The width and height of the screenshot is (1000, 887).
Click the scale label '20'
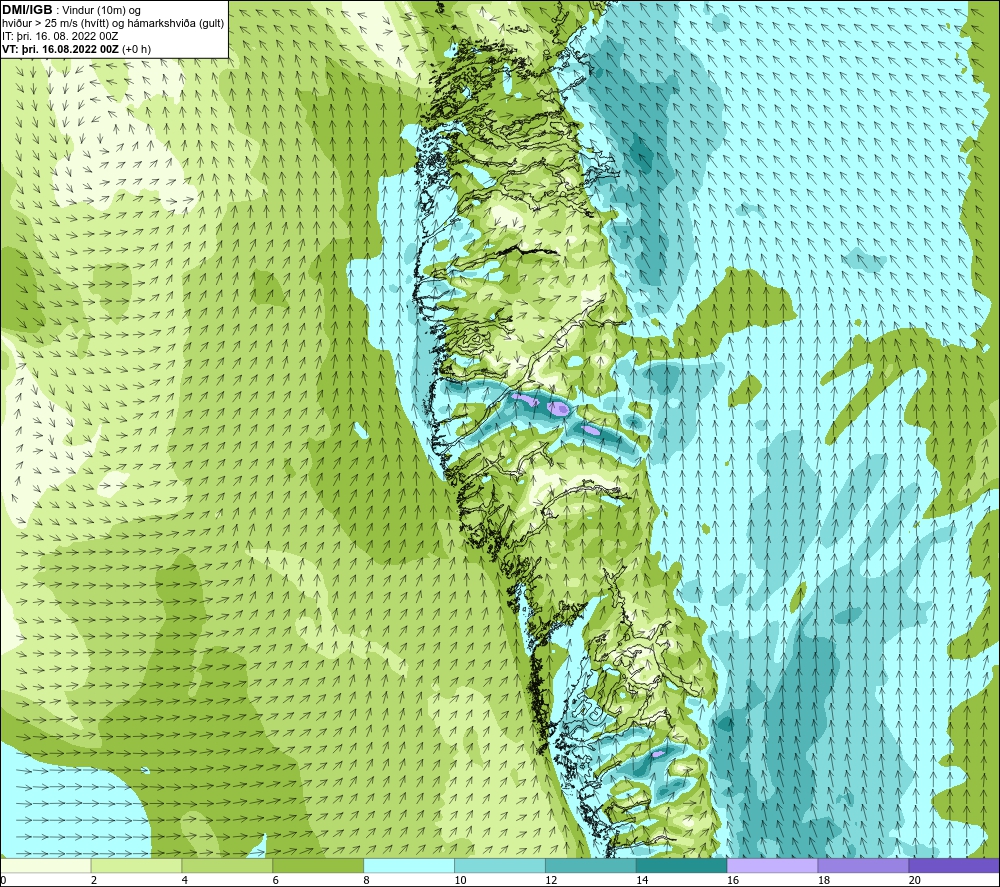[x=915, y=880]
